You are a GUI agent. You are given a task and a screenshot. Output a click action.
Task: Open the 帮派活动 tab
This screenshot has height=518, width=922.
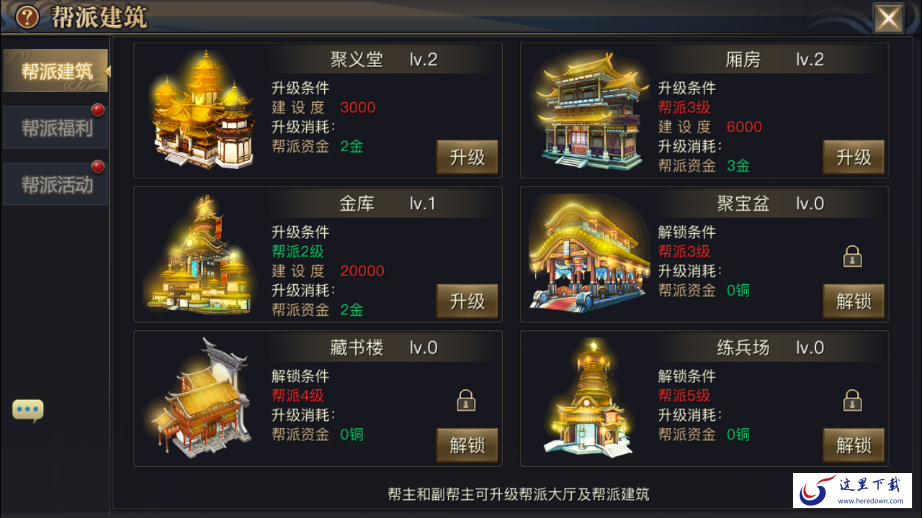56,185
